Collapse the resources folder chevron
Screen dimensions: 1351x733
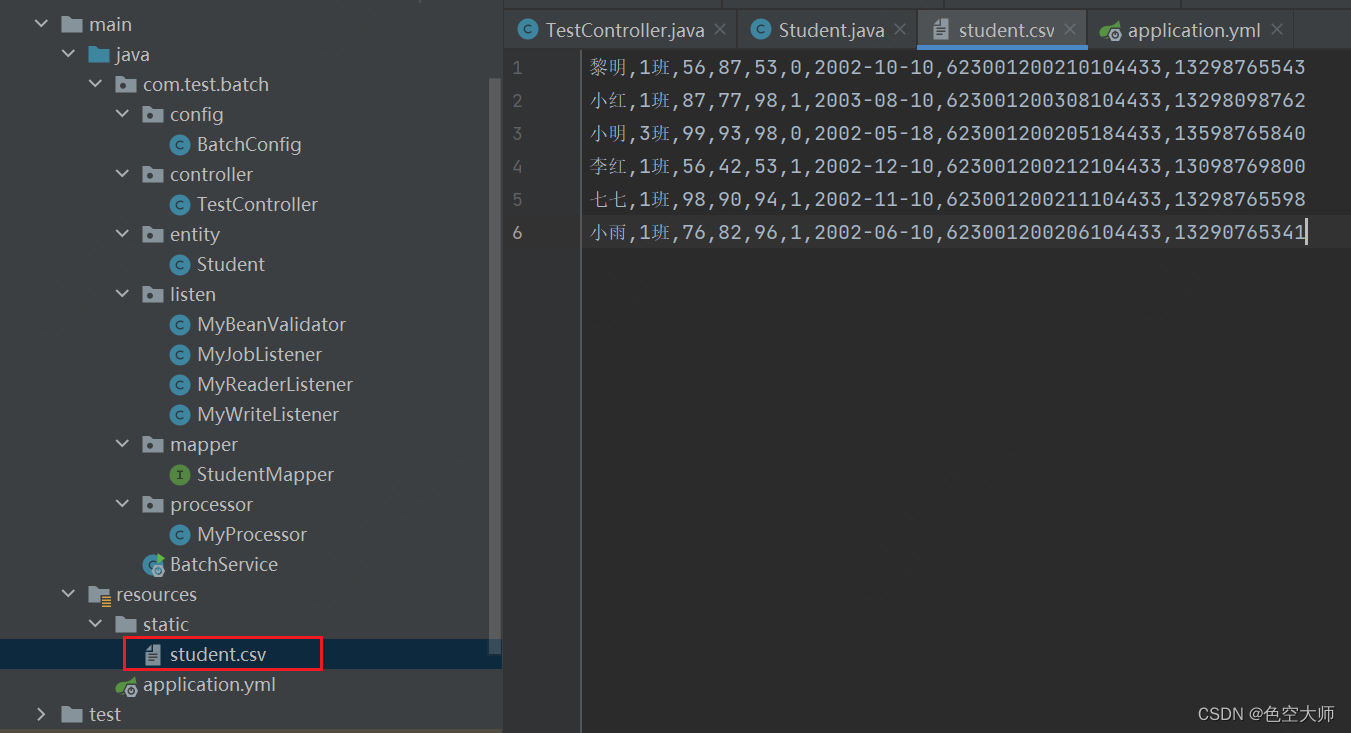pyautogui.click(x=68, y=594)
